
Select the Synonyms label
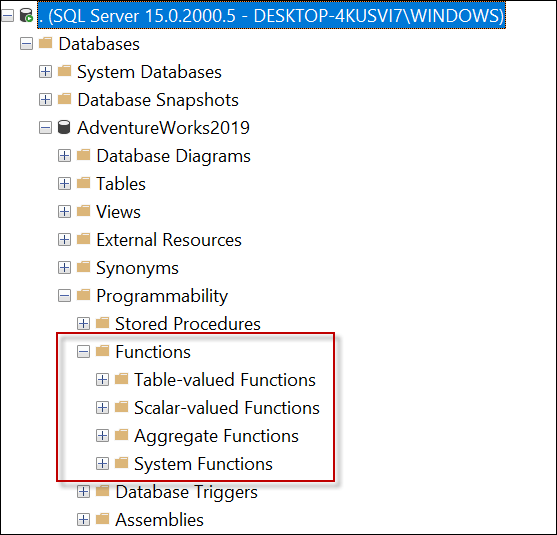[x=137, y=269]
